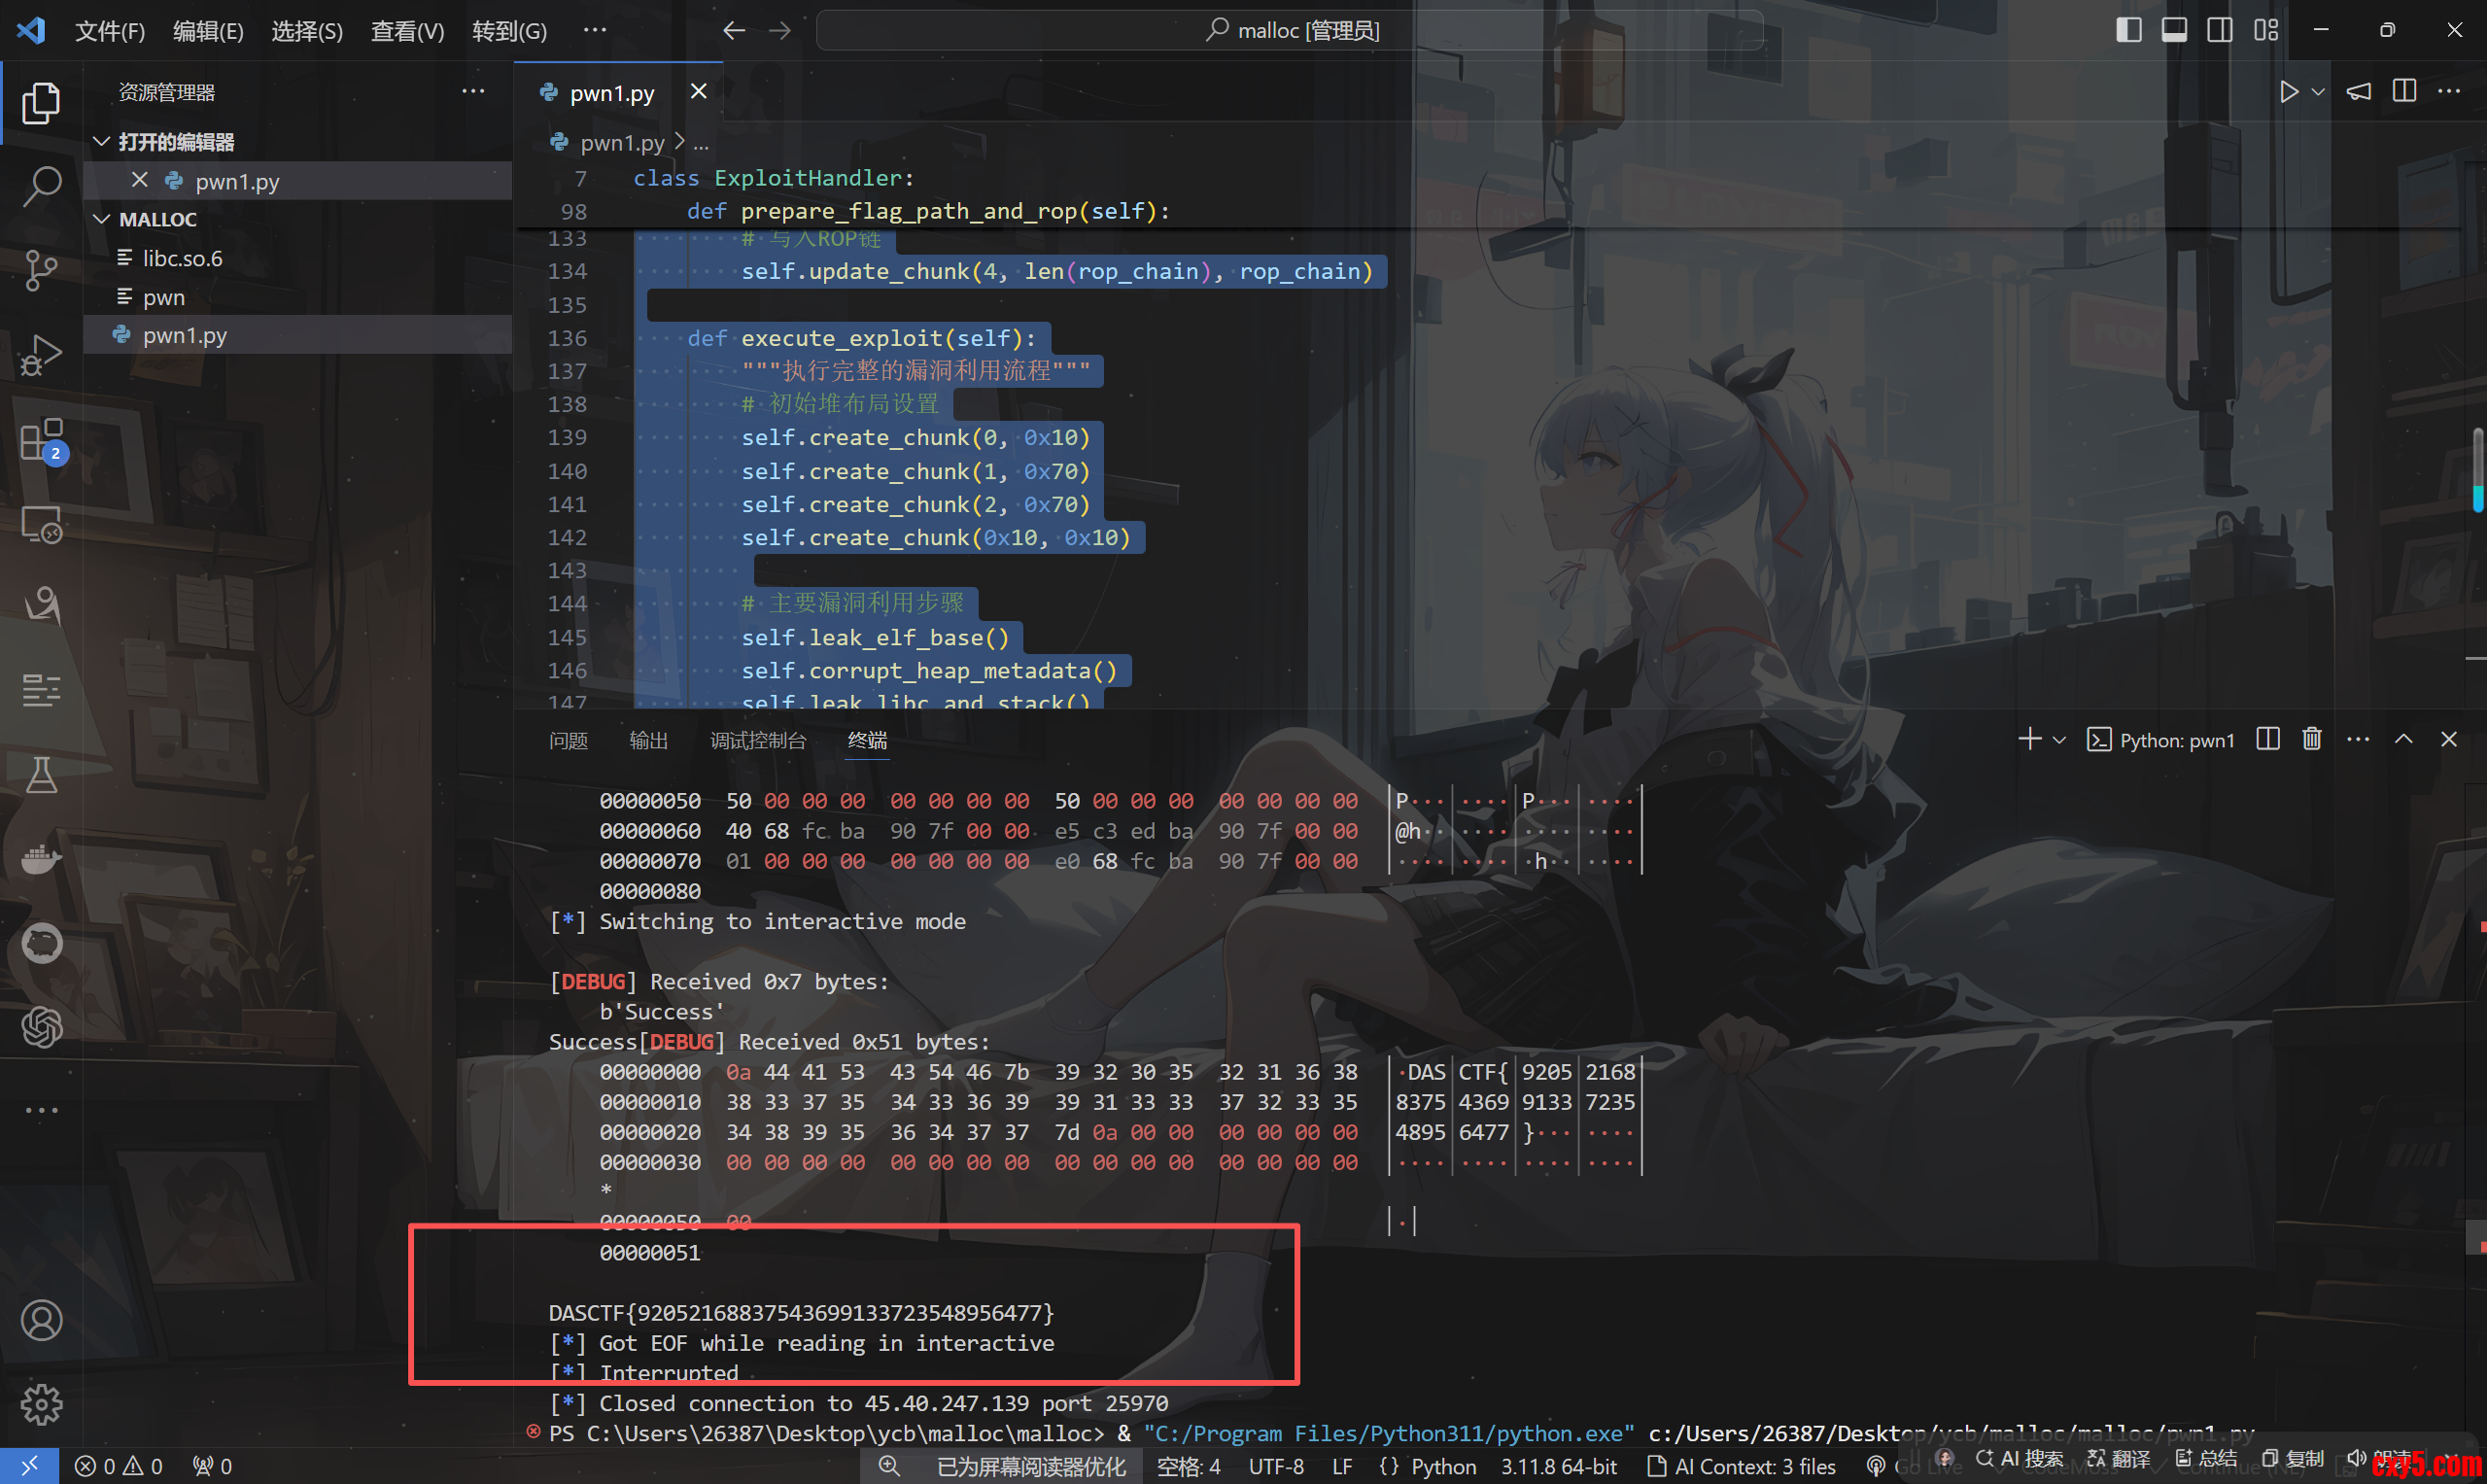
Task: Switch to the 调试控制台 panel tab
Action: pos(757,740)
